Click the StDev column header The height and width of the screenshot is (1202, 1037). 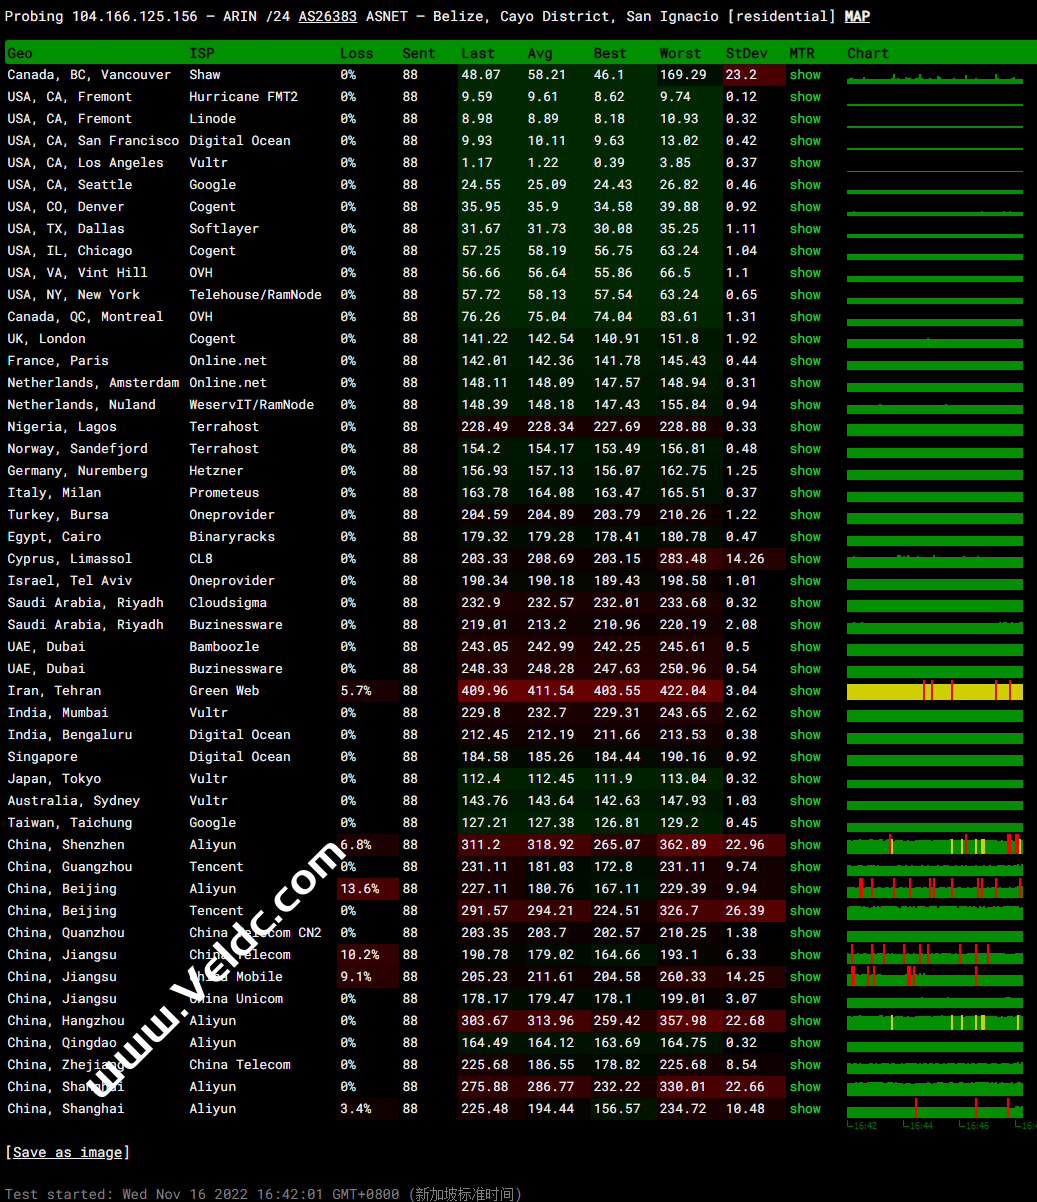pos(746,53)
